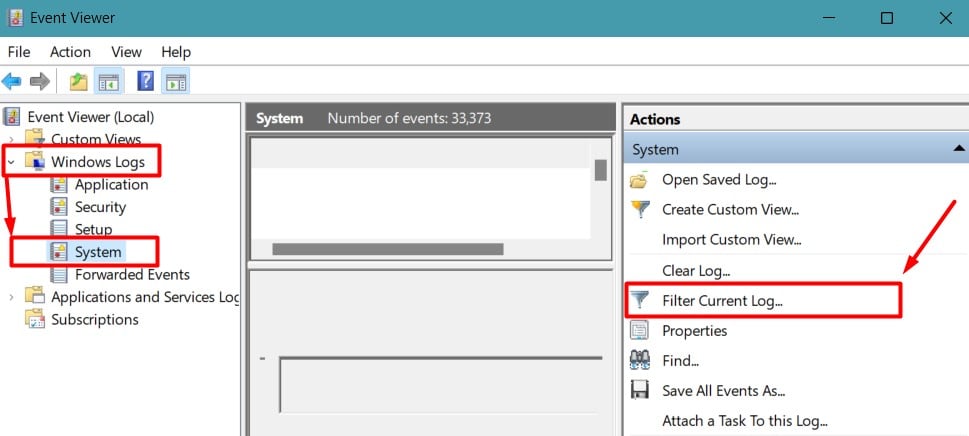Click Import Custom View... action
Screen dimensions: 969x436
tap(732, 239)
